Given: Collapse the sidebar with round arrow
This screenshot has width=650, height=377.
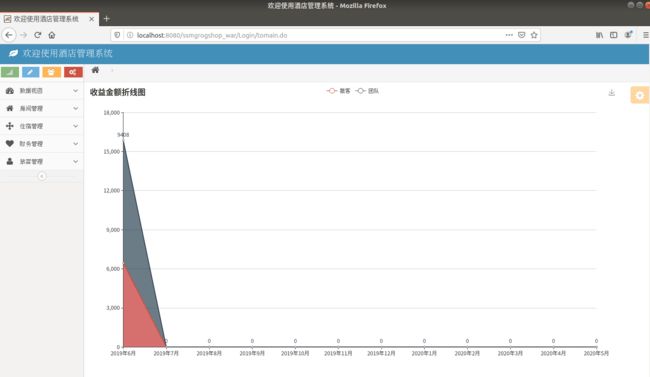Looking at the screenshot, I should click(42, 176).
